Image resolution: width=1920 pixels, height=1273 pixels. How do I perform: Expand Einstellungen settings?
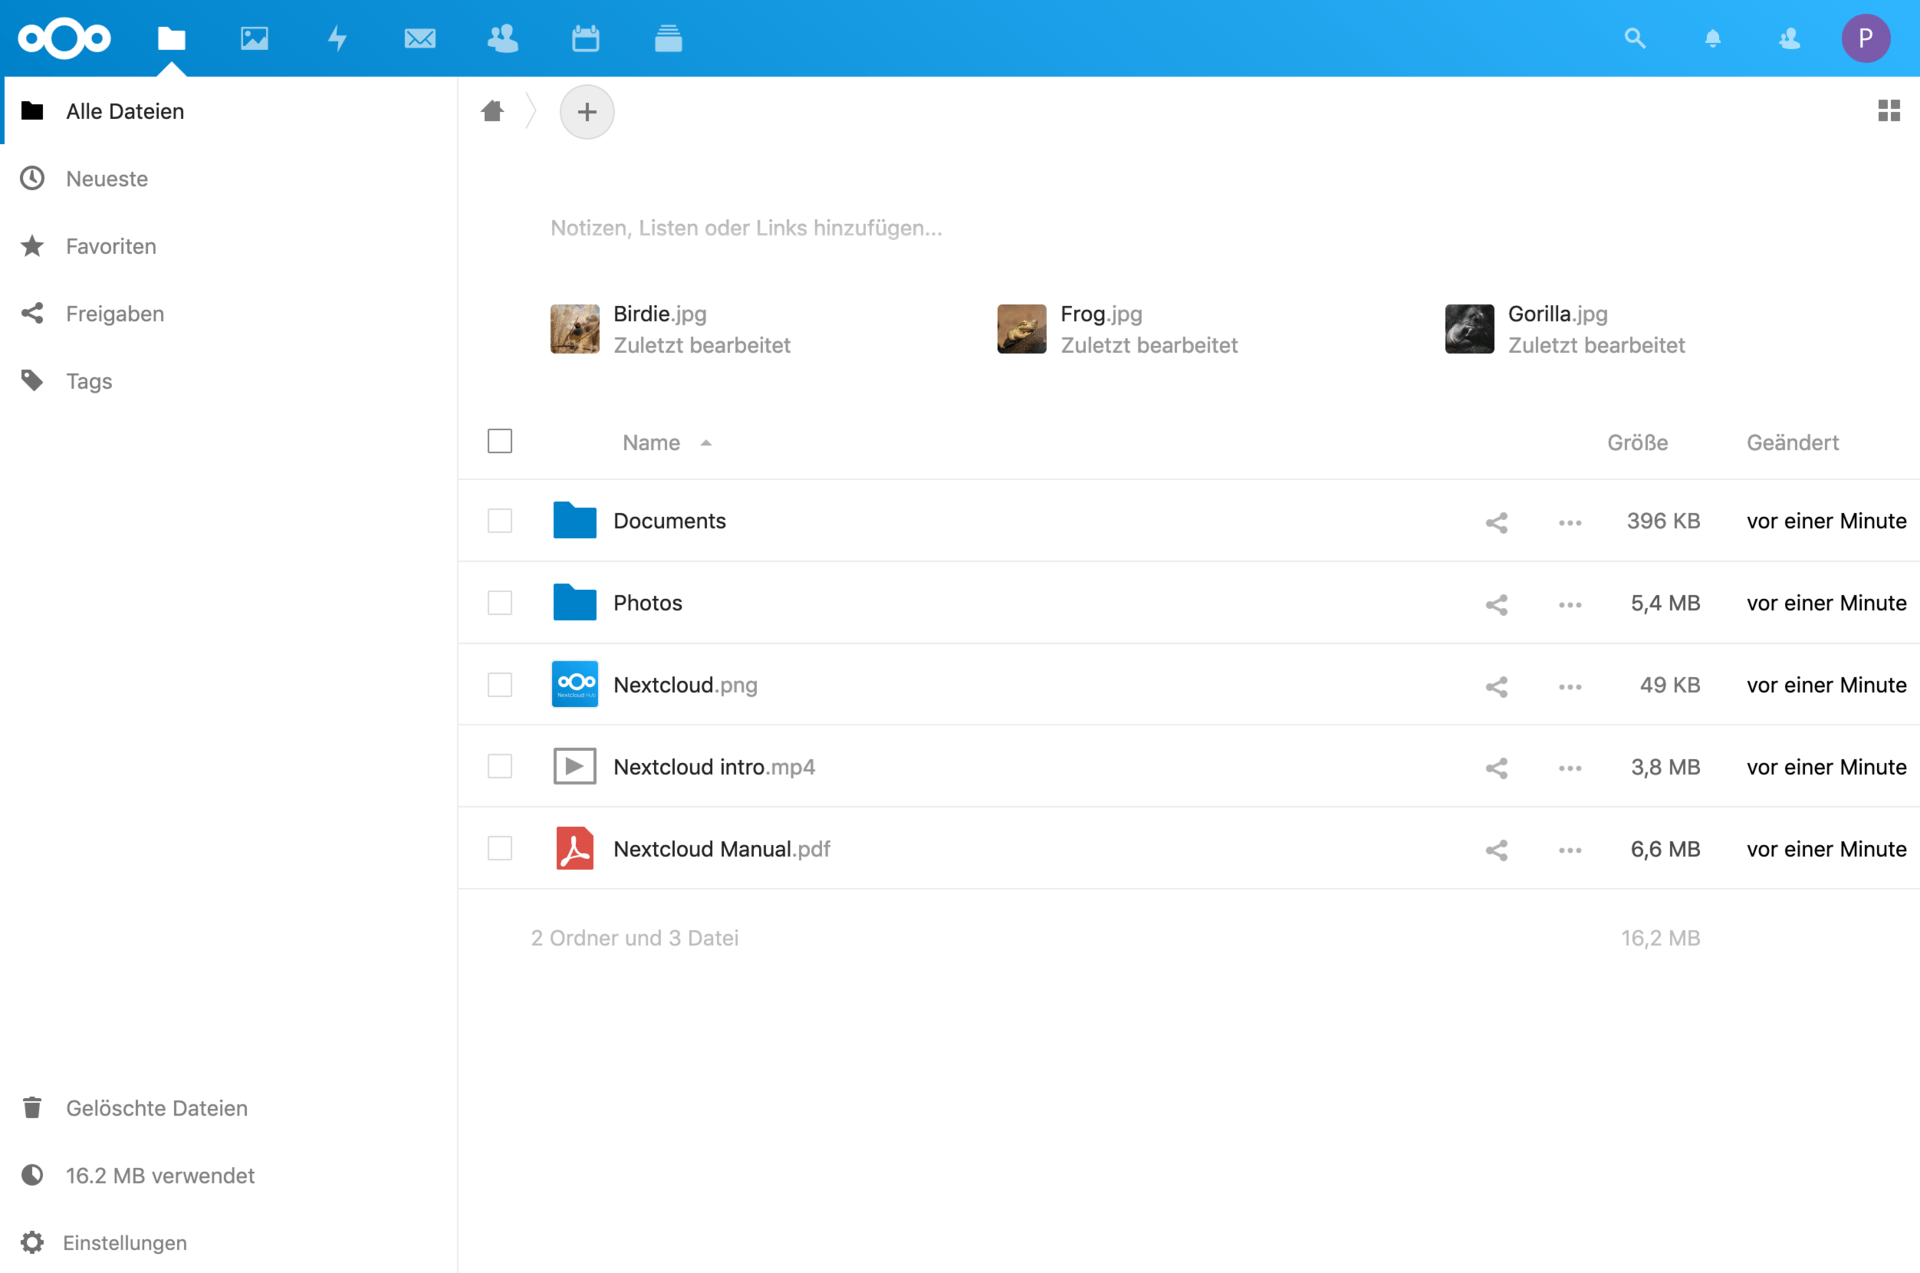[229, 1242]
